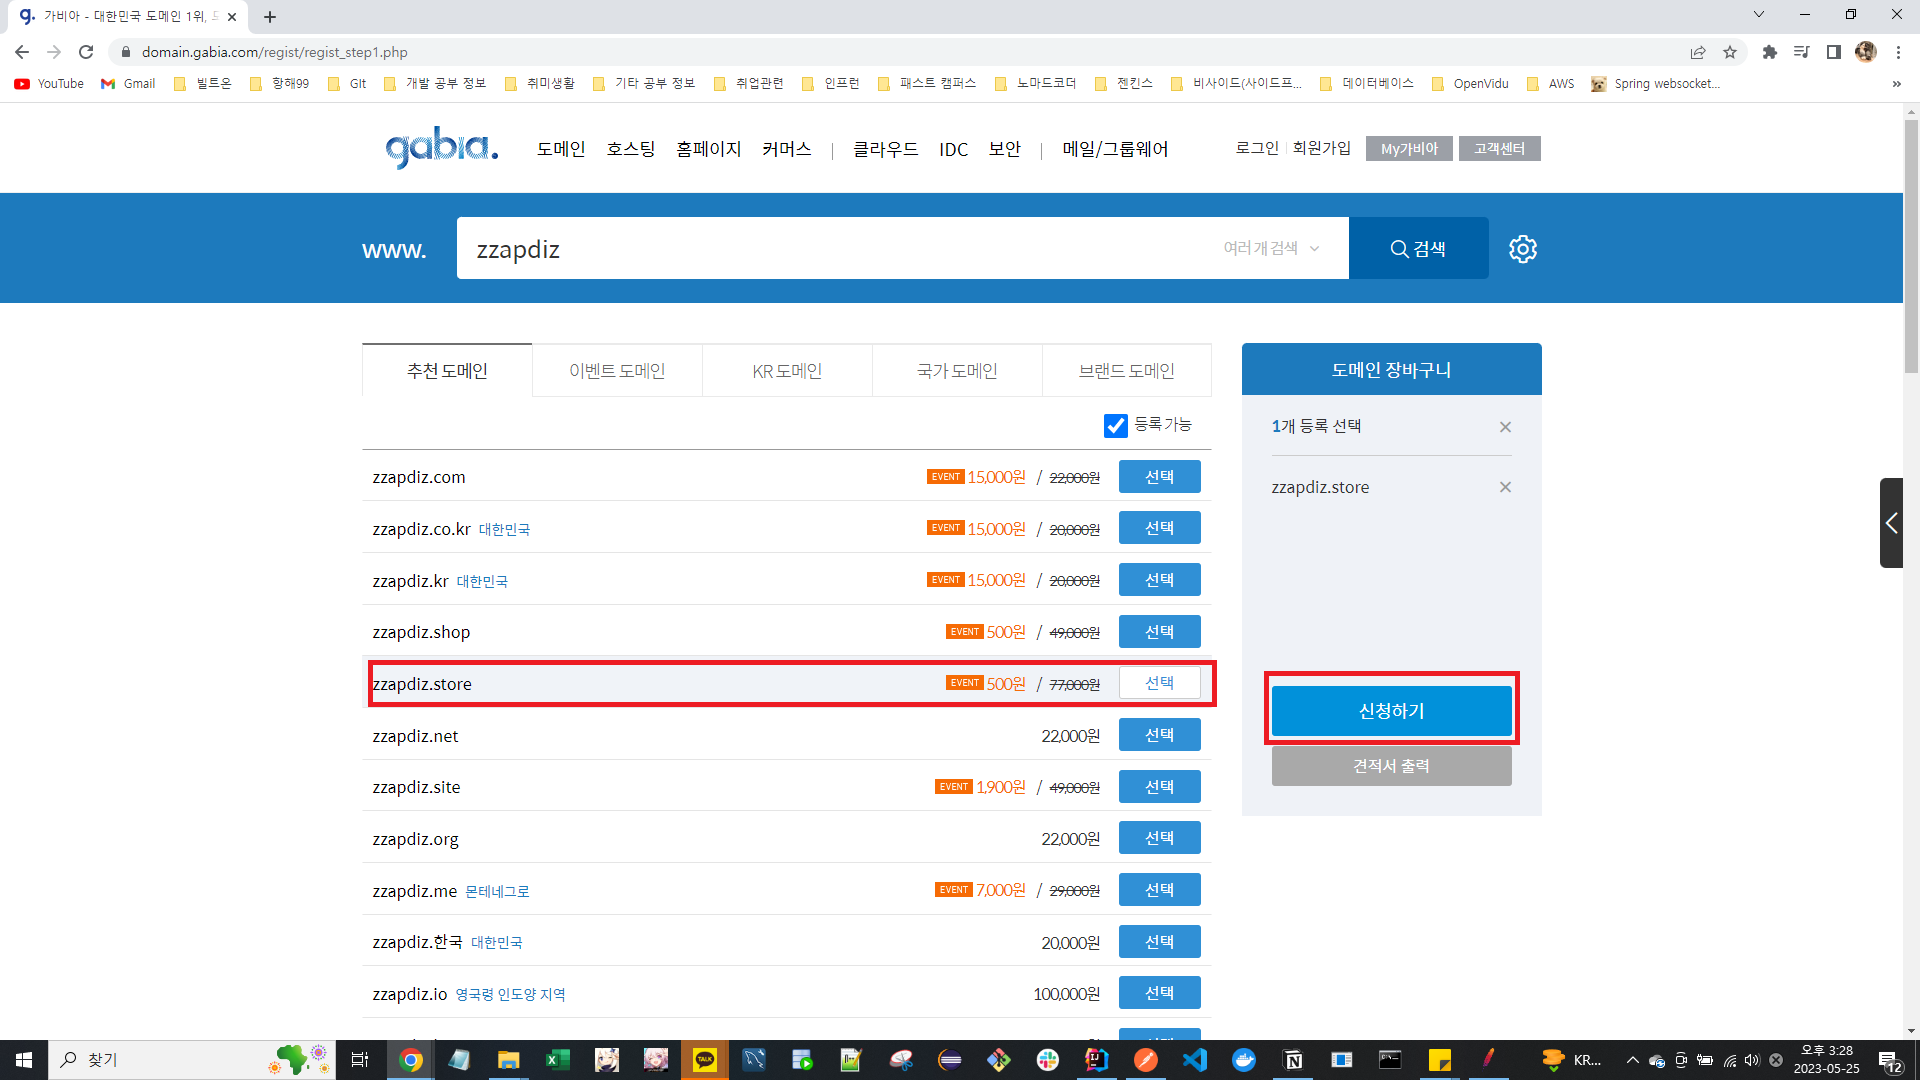This screenshot has width=1920, height=1080.
Task: Uncheck the 등록가능 checkbox
Action: tap(1115, 426)
